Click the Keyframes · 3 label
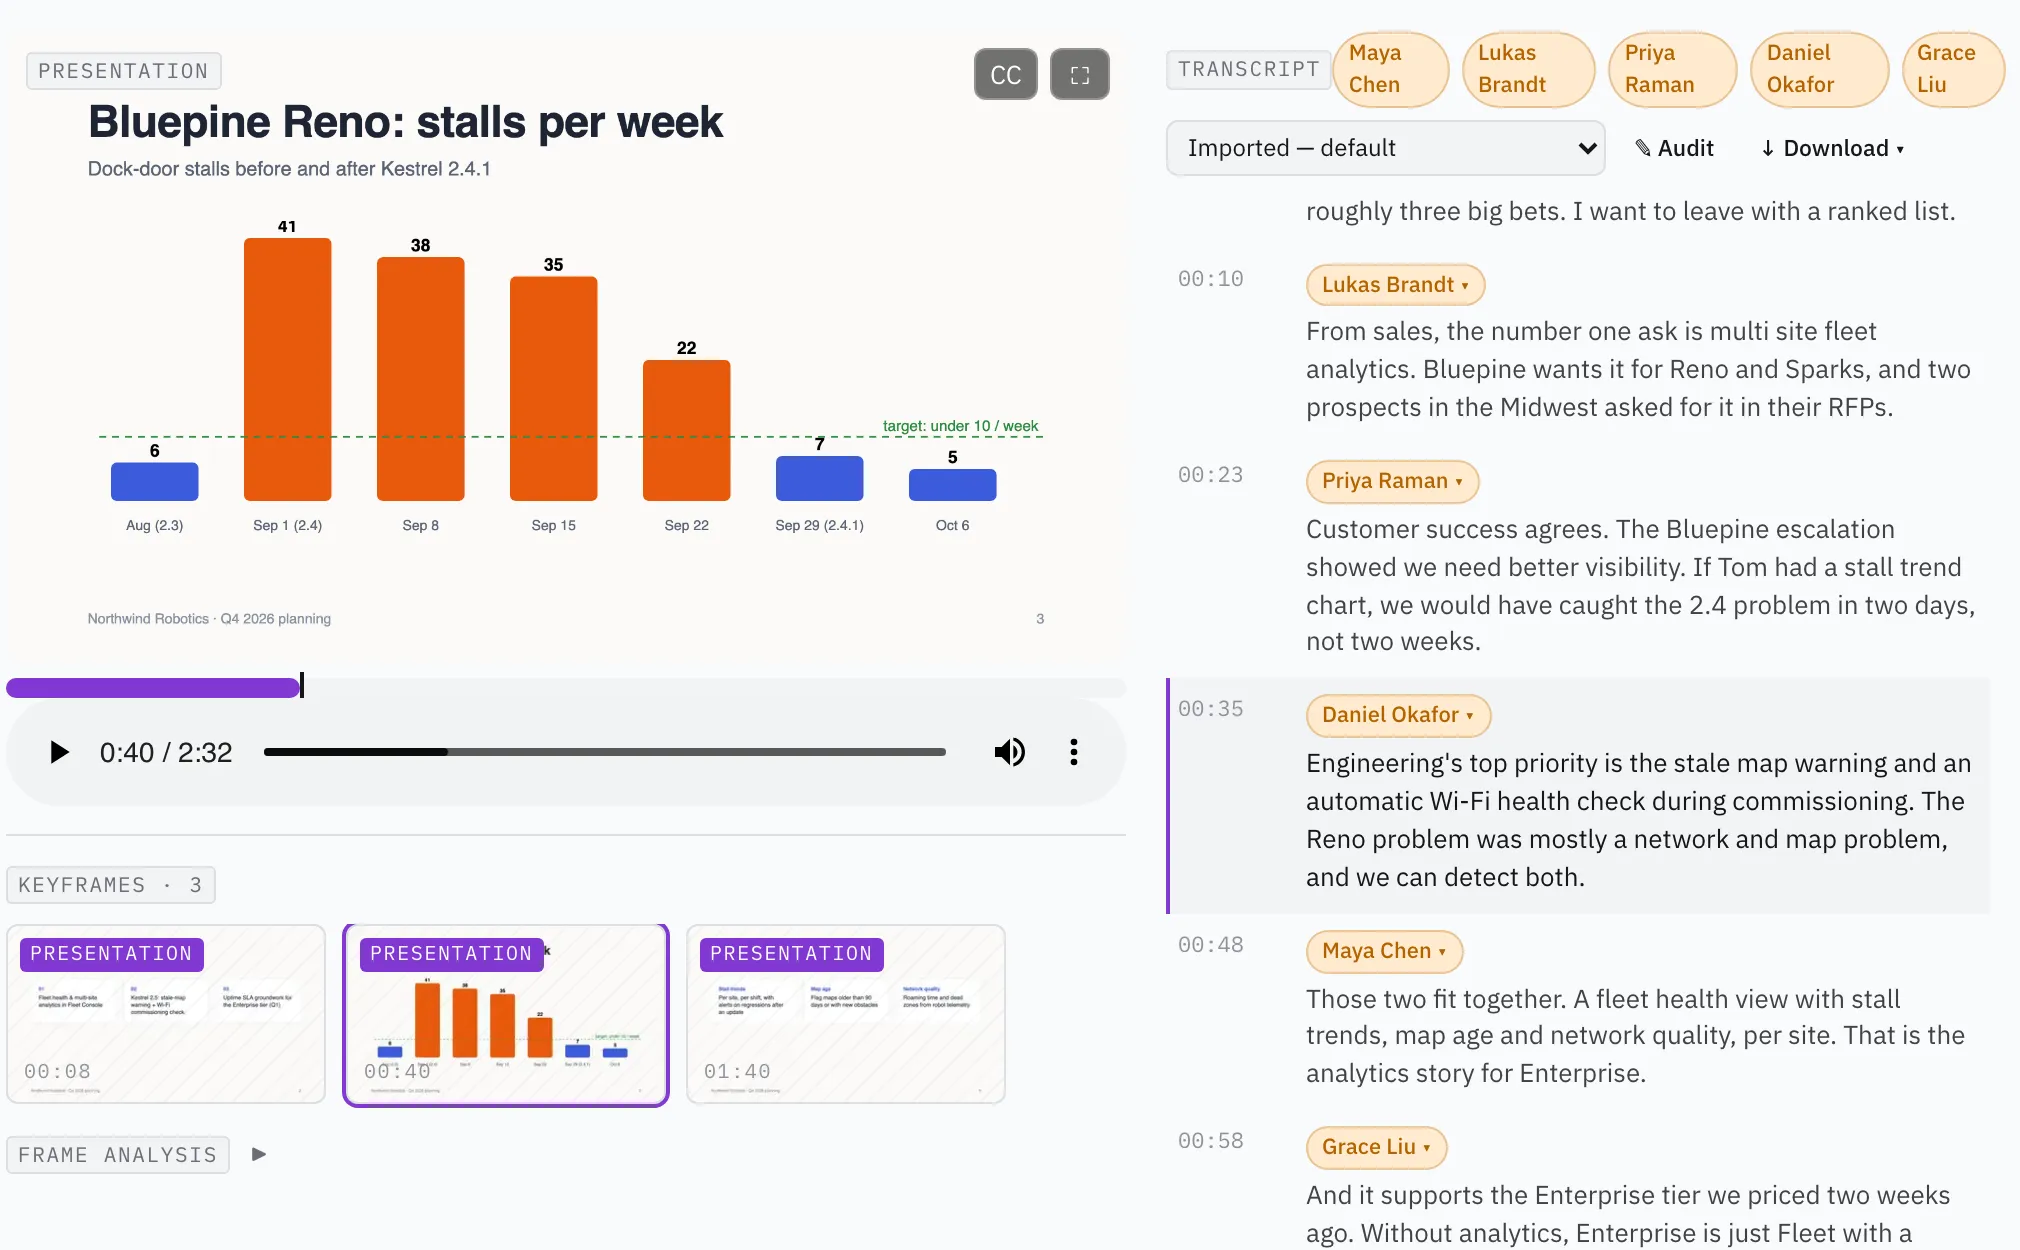The height and width of the screenshot is (1250, 2020). point(111,885)
